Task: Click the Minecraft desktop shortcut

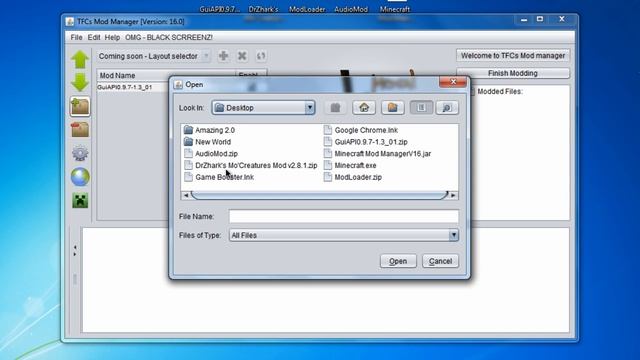Action: coord(395,9)
